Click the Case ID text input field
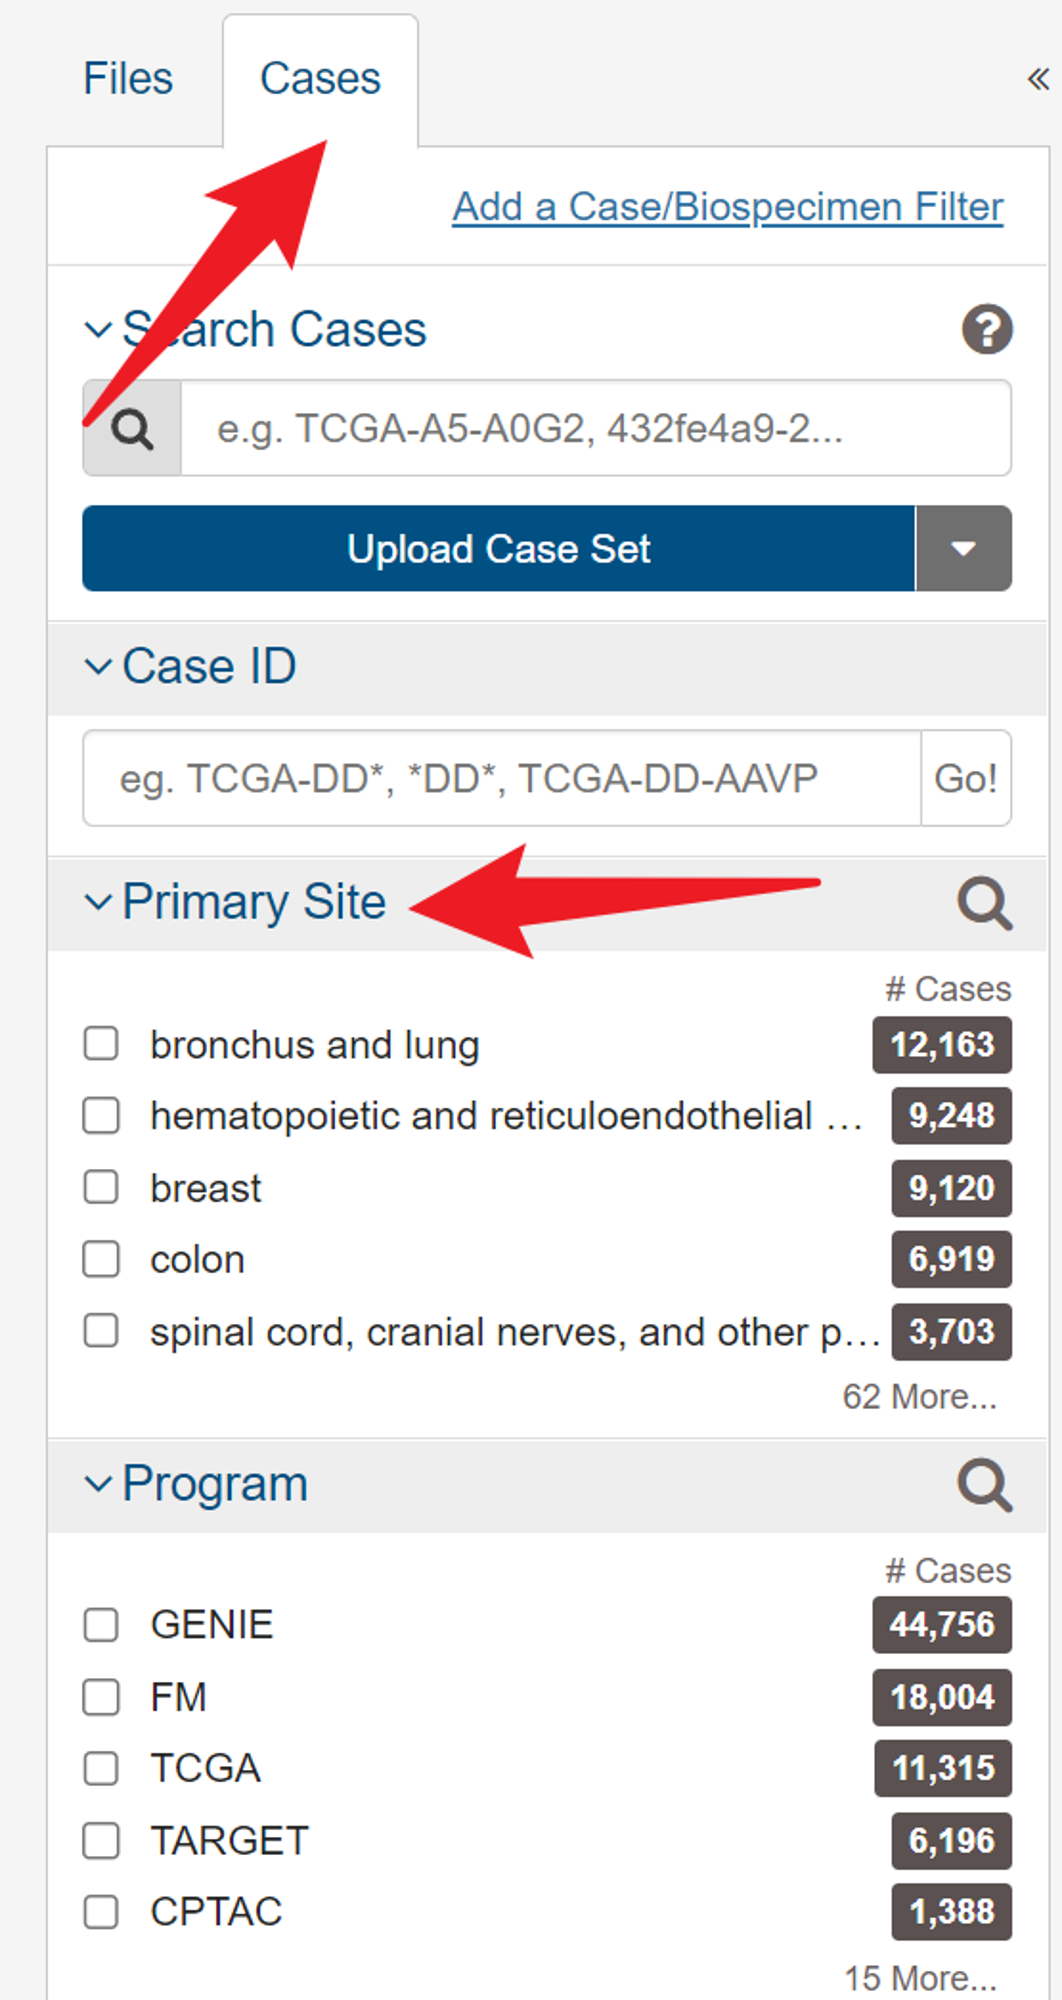 [x=502, y=778]
